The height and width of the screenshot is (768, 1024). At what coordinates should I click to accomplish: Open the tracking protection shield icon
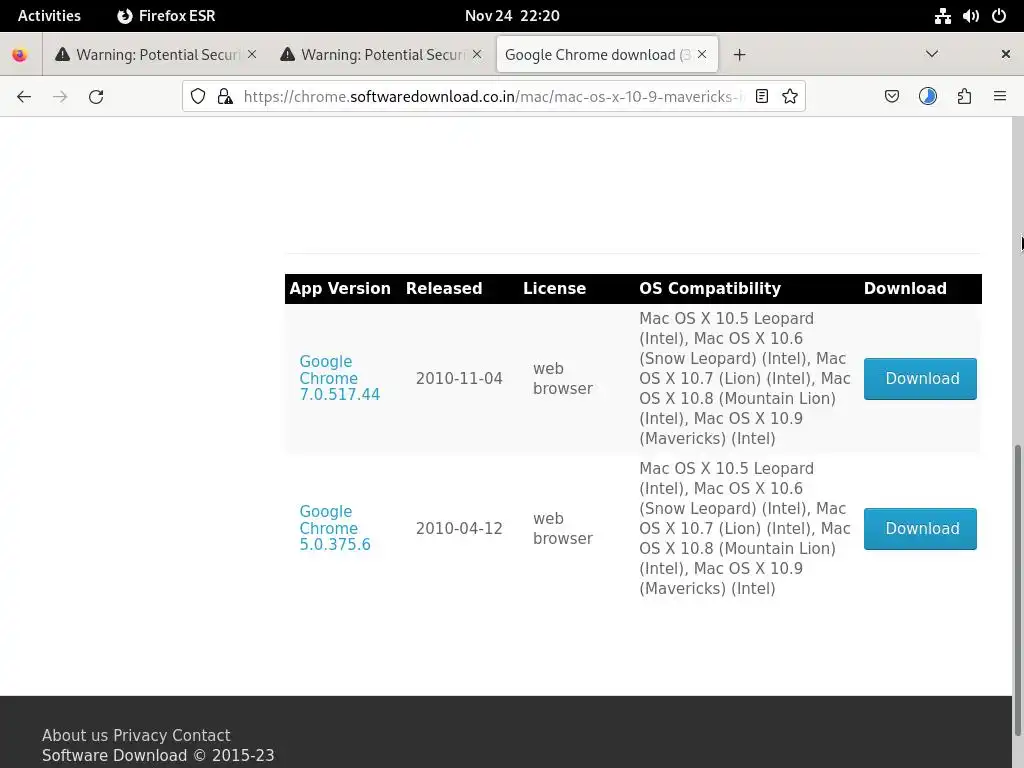[198, 97]
